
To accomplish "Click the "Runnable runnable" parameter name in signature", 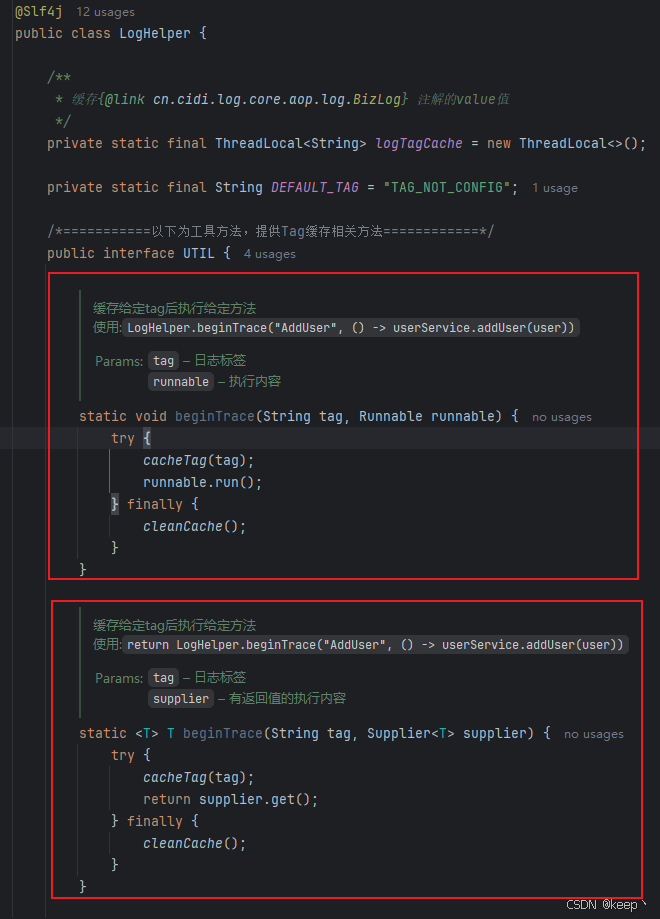I will coord(462,416).
